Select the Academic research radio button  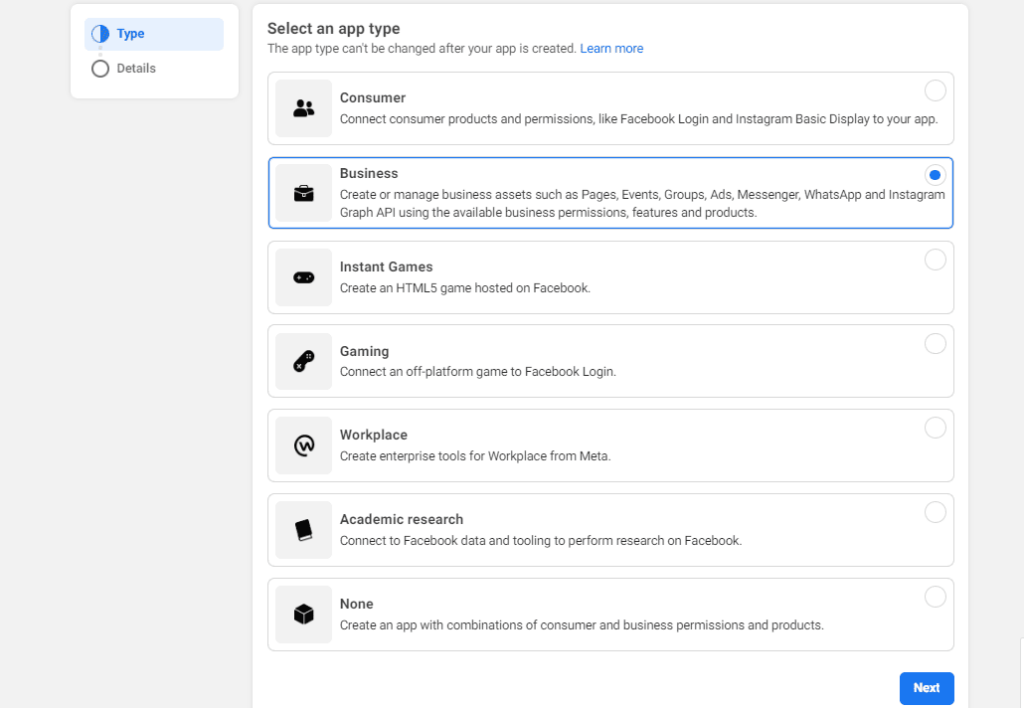pos(935,512)
